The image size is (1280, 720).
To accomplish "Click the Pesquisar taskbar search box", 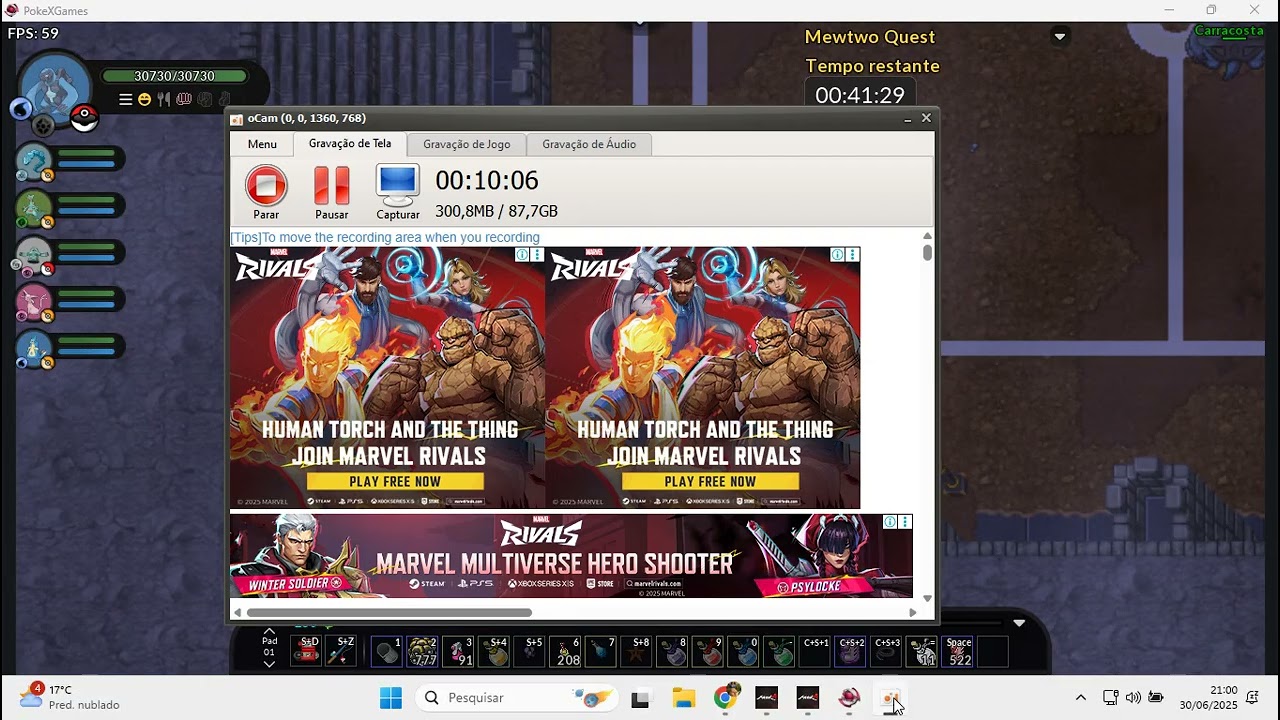I will point(517,698).
